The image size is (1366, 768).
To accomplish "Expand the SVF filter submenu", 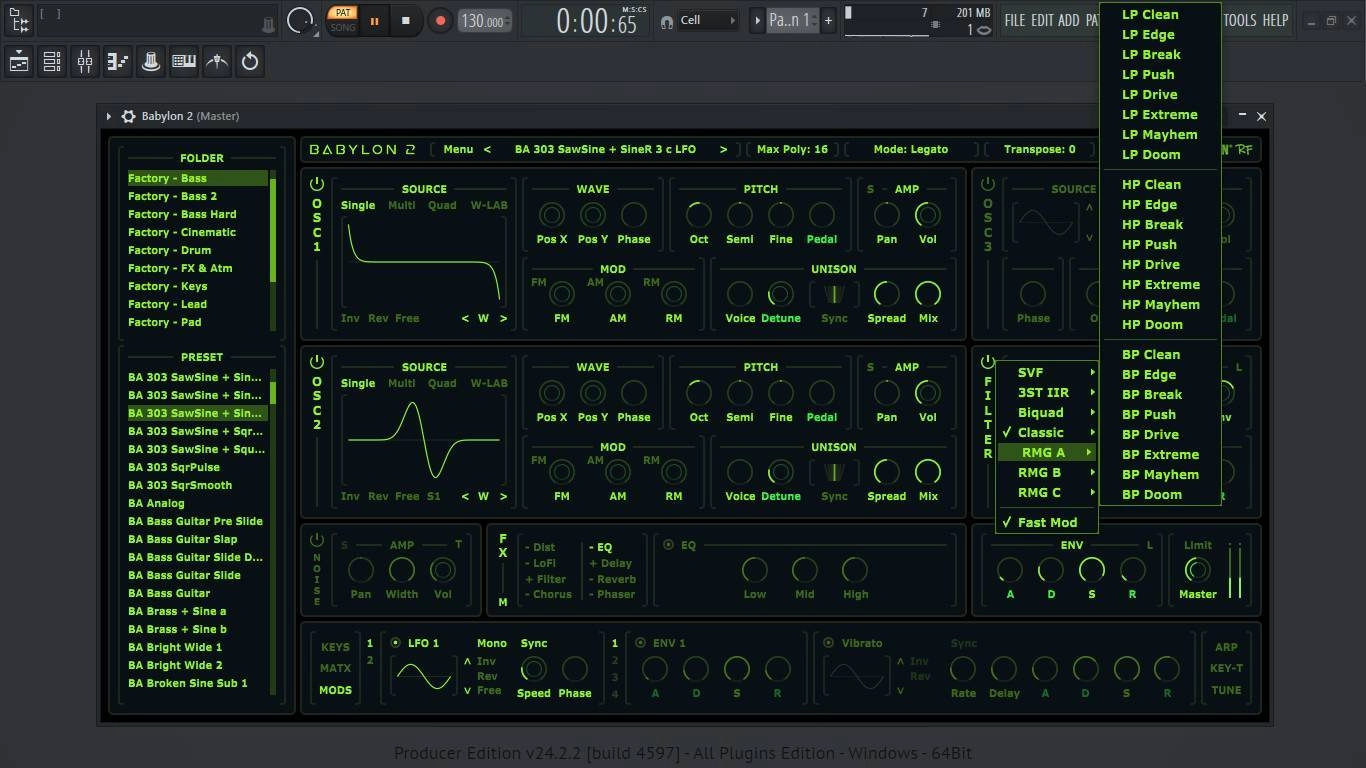I will click(x=1047, y=372).
